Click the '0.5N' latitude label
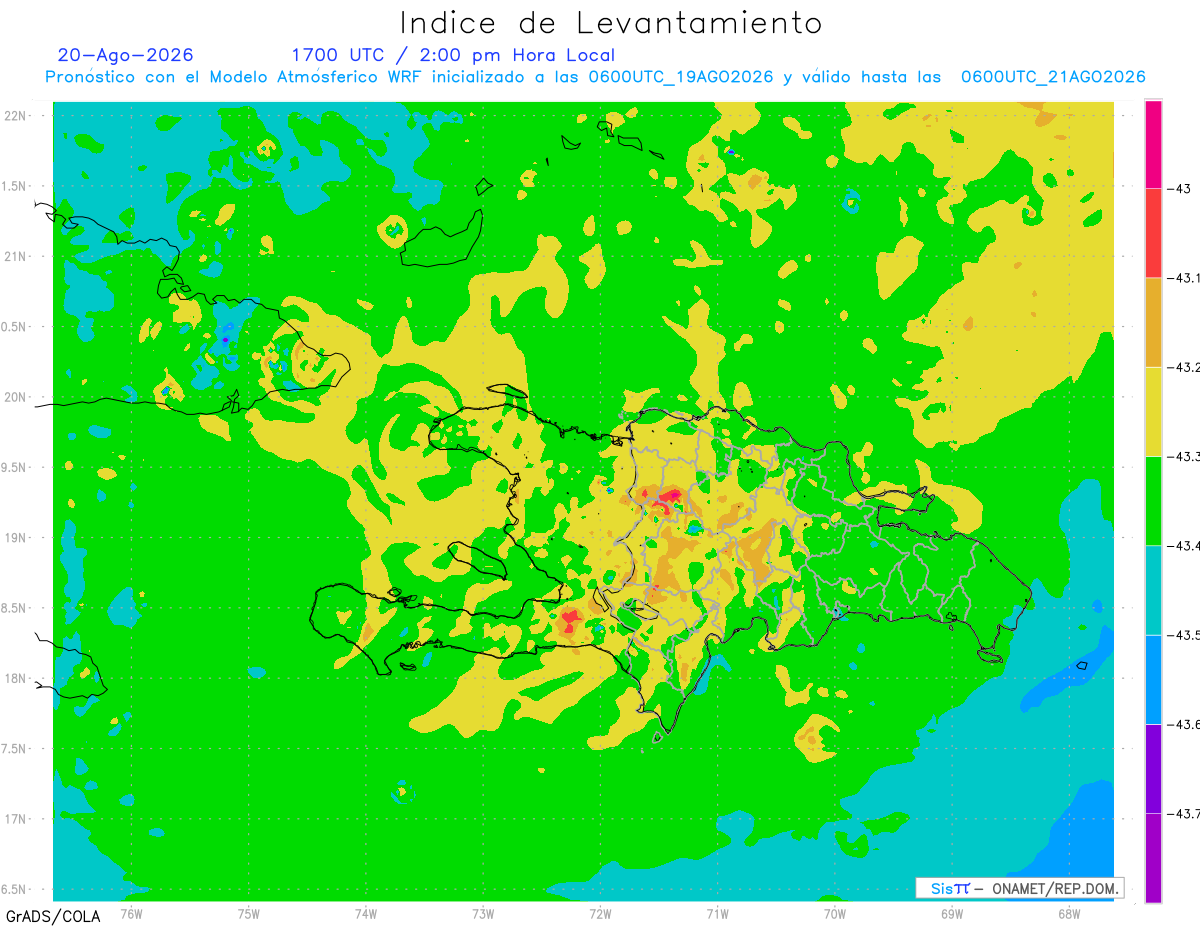This screenshot has height=927, width=1200. [x=15, y=327]
